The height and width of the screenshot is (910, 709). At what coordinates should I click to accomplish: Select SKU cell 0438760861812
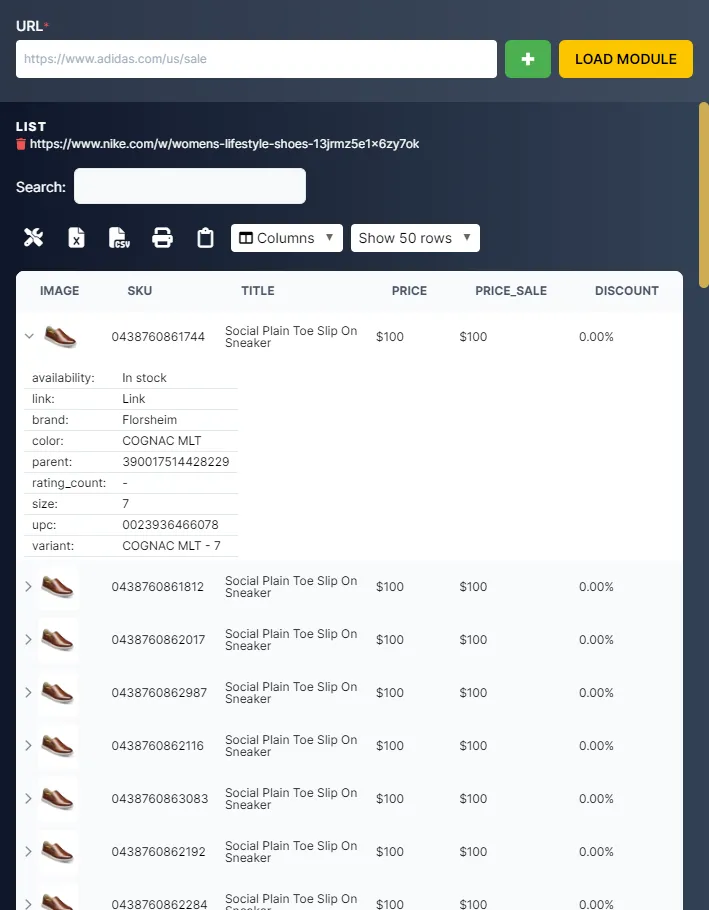click(158, 587)
